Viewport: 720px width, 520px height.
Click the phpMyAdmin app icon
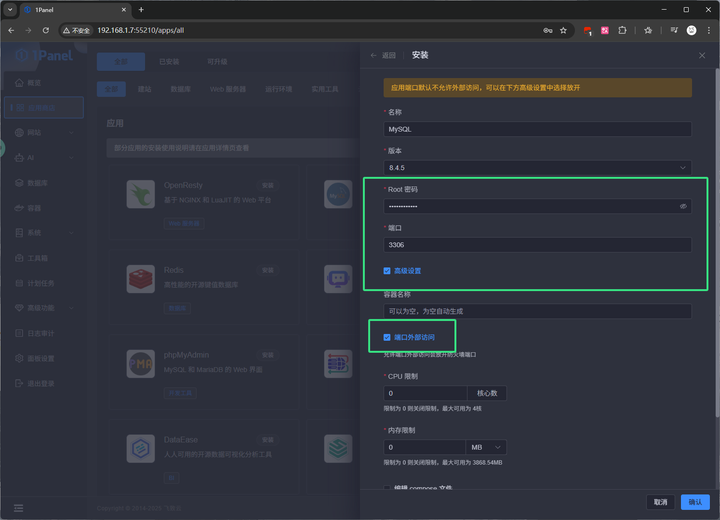141,364
